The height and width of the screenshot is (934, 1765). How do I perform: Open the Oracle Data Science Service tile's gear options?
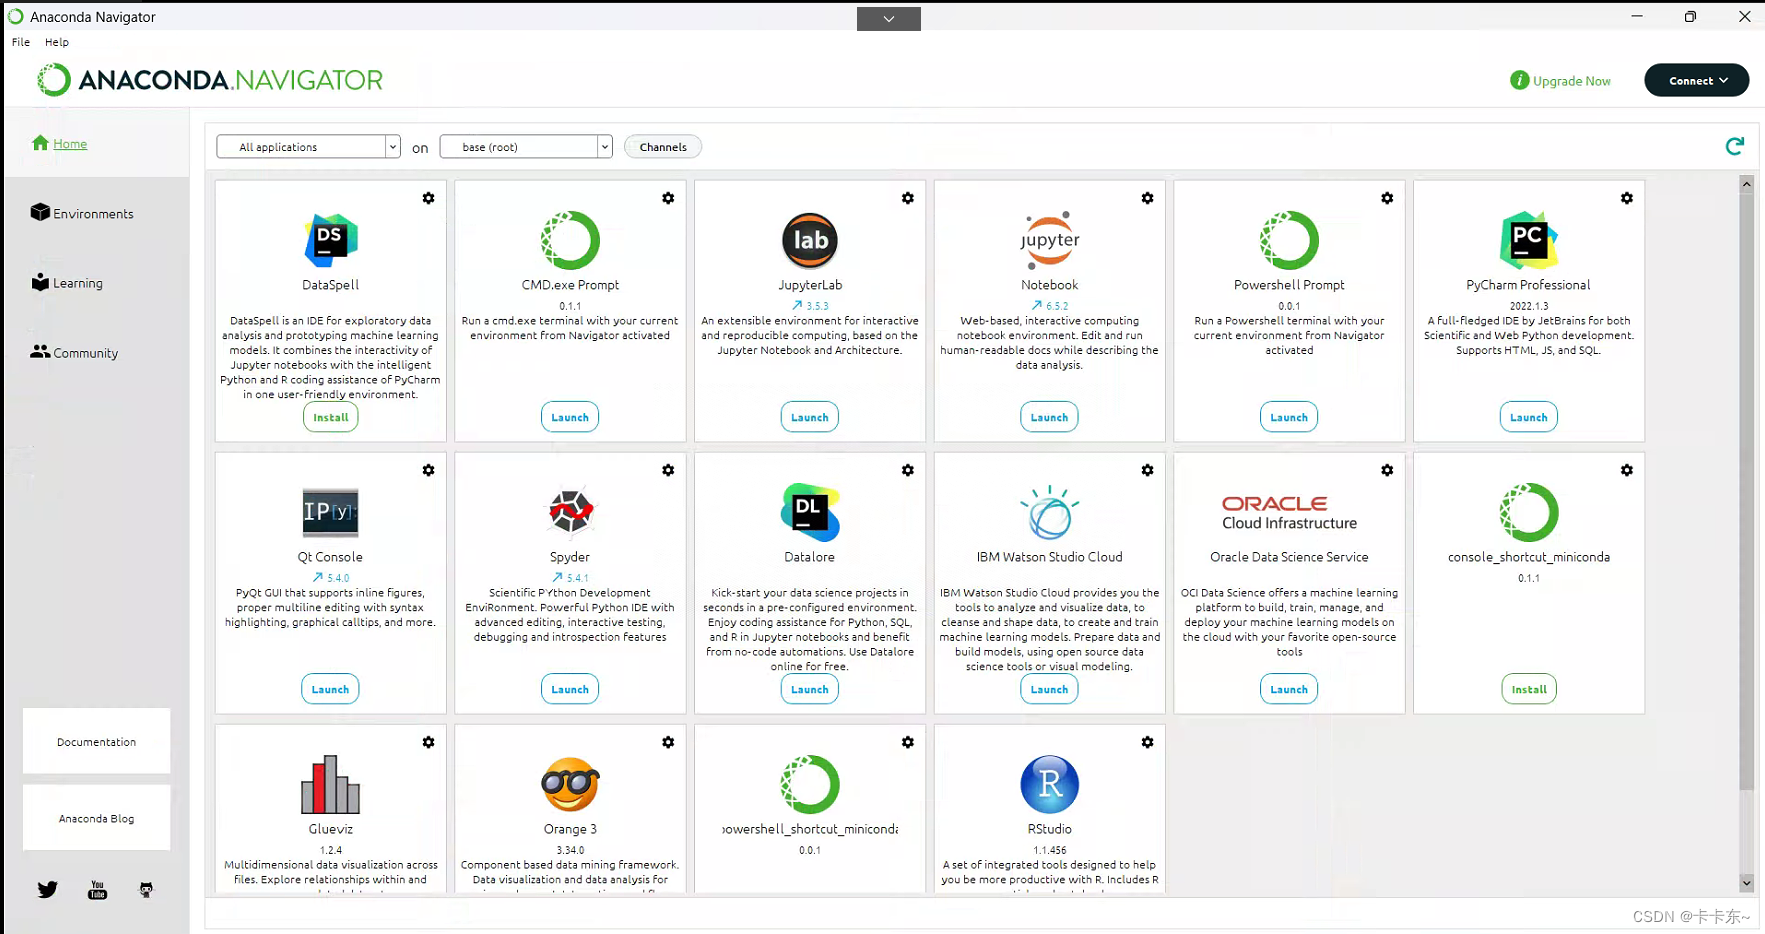[1387, 470]
